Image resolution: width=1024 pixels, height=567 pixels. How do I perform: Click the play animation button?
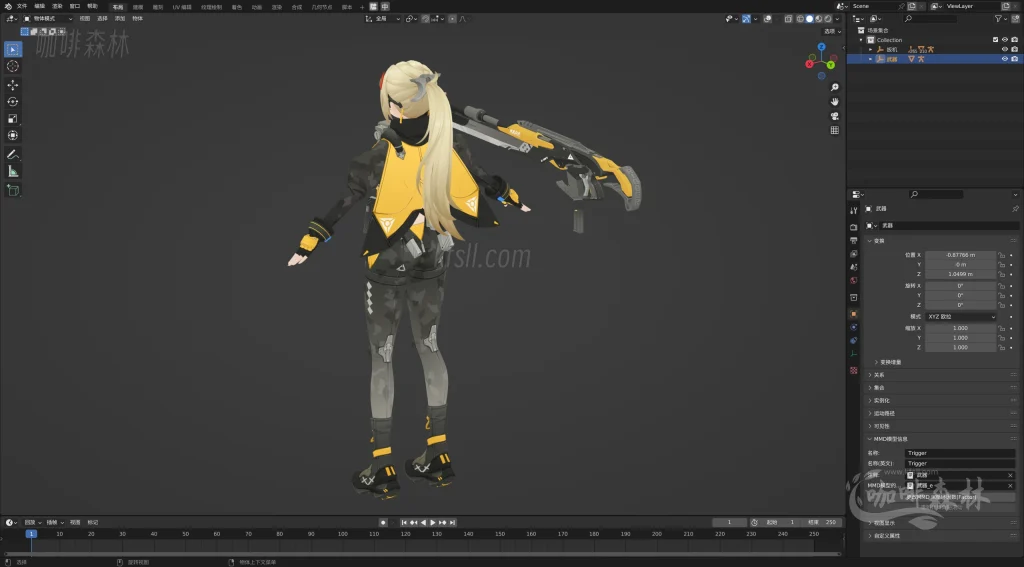pos(433,523)
